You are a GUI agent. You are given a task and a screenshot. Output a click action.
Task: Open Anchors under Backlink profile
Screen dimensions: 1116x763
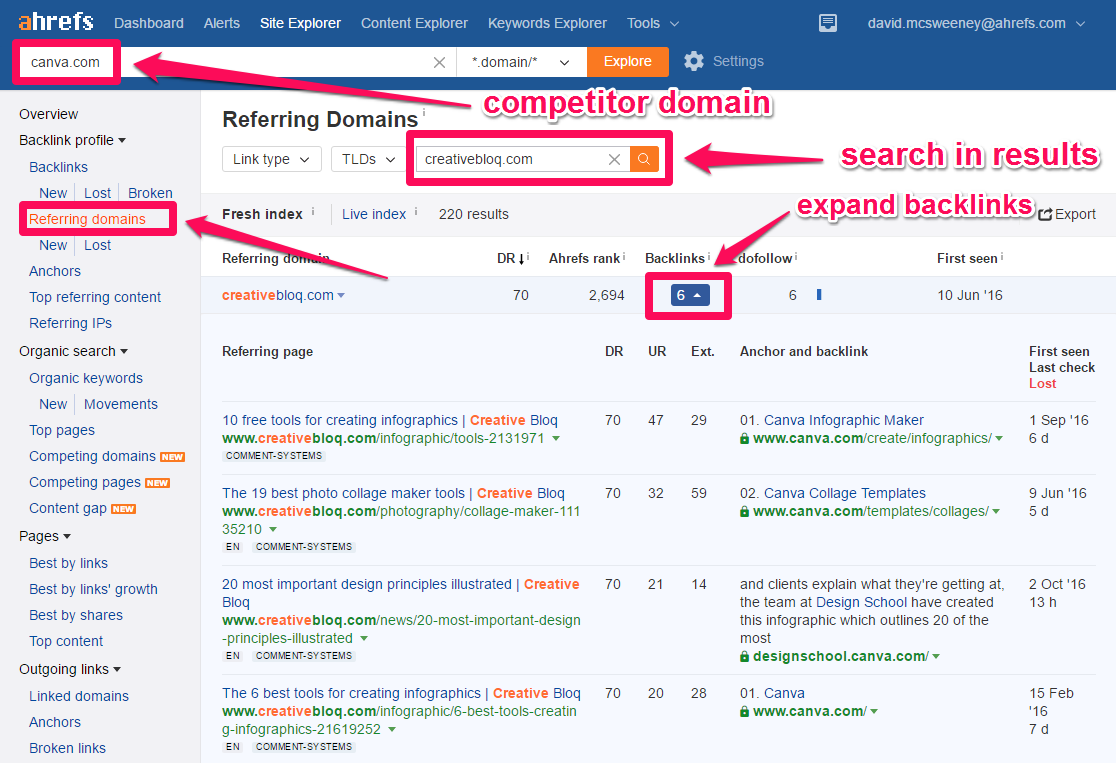coord(55,271)
